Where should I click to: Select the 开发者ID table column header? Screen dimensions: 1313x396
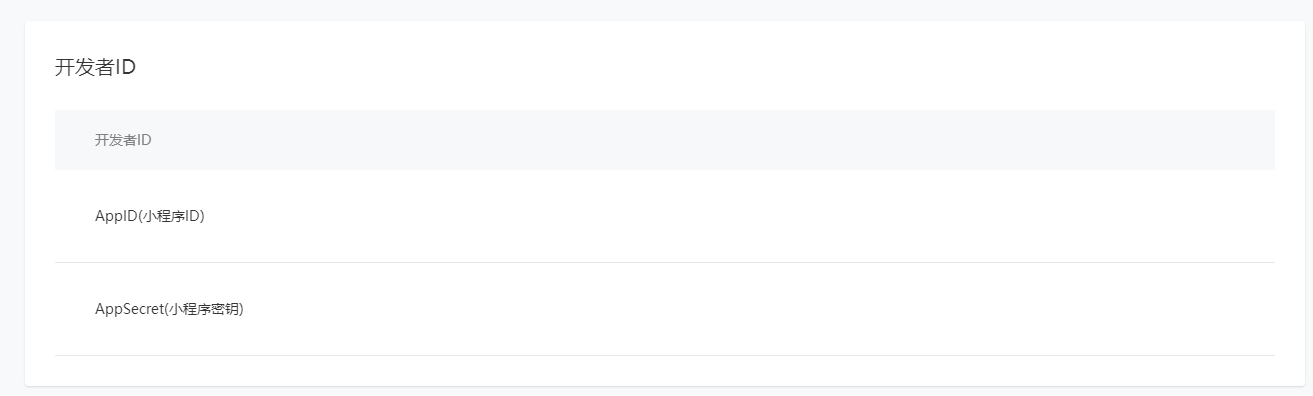click(x=123, y=140)
